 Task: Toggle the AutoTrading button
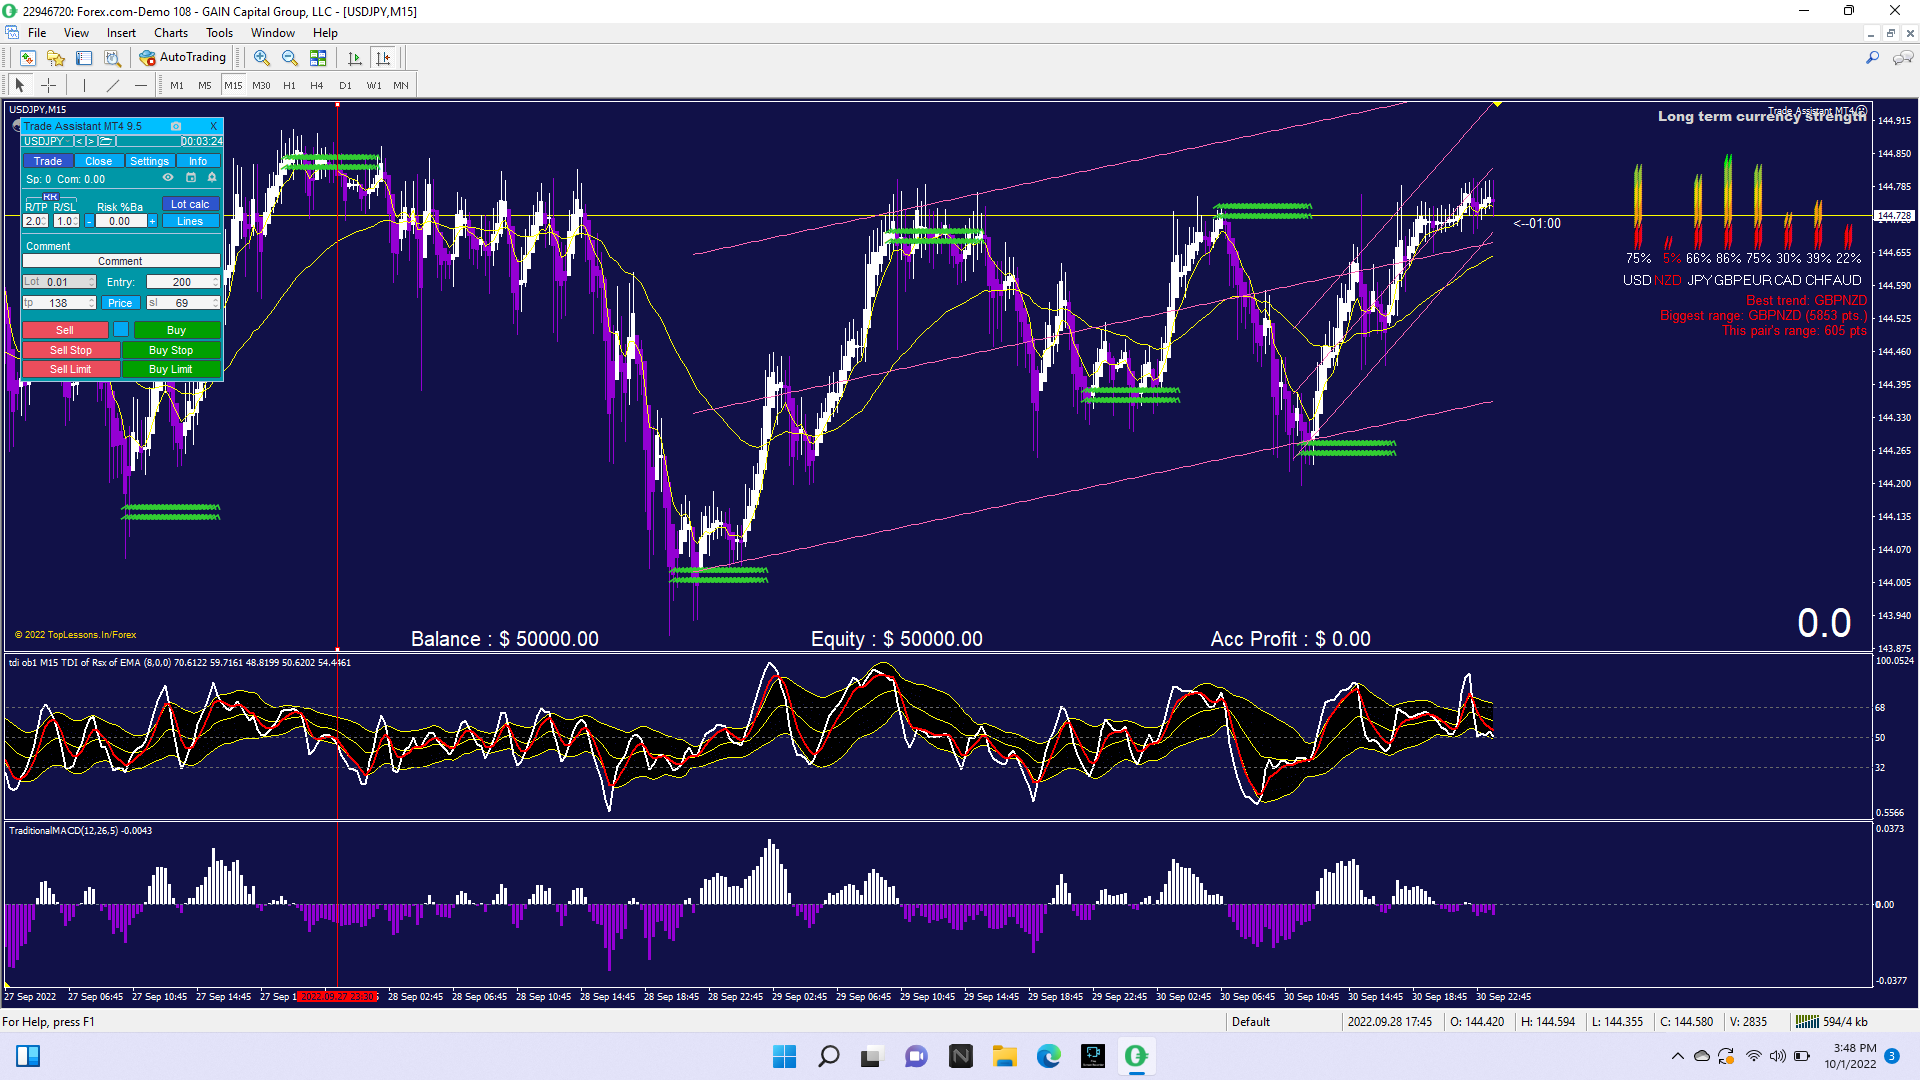point(184,58)
